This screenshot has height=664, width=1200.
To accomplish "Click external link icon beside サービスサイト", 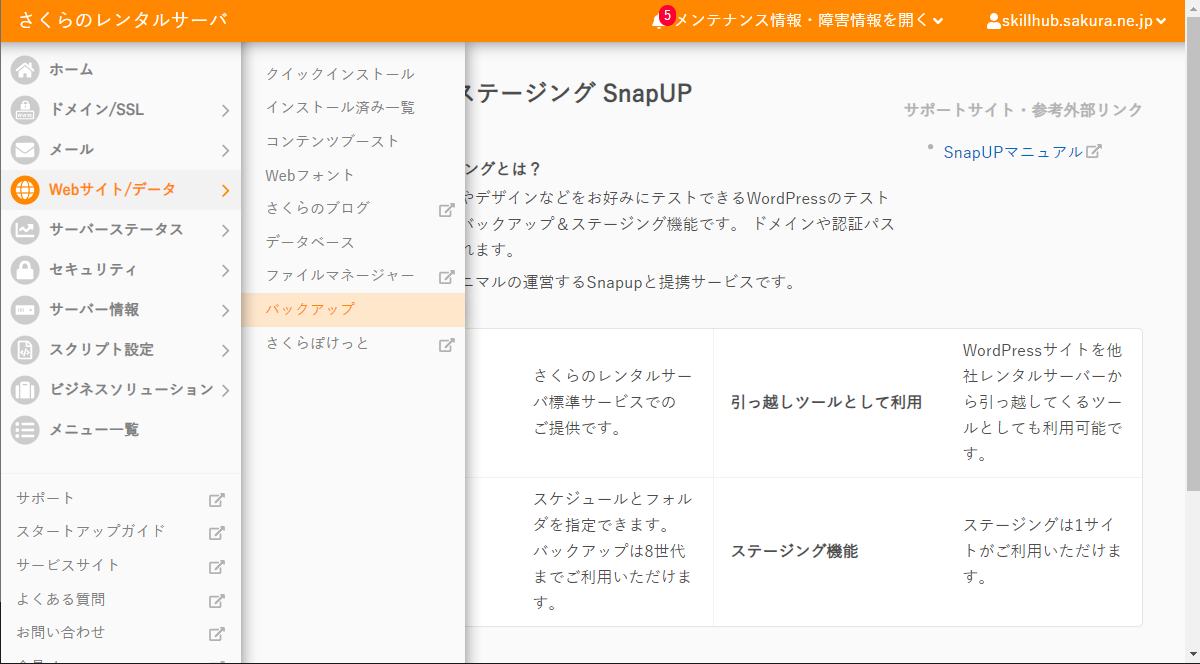I will click(x=216, y=567).
